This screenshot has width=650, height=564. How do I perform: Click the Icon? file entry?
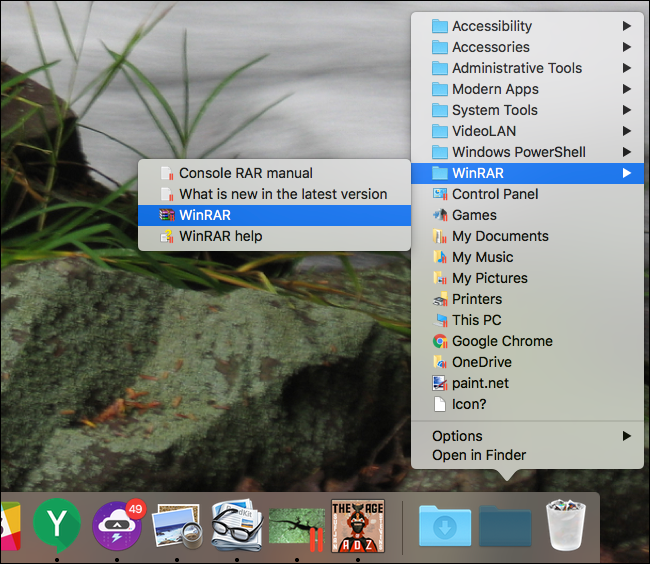(527, 404)
